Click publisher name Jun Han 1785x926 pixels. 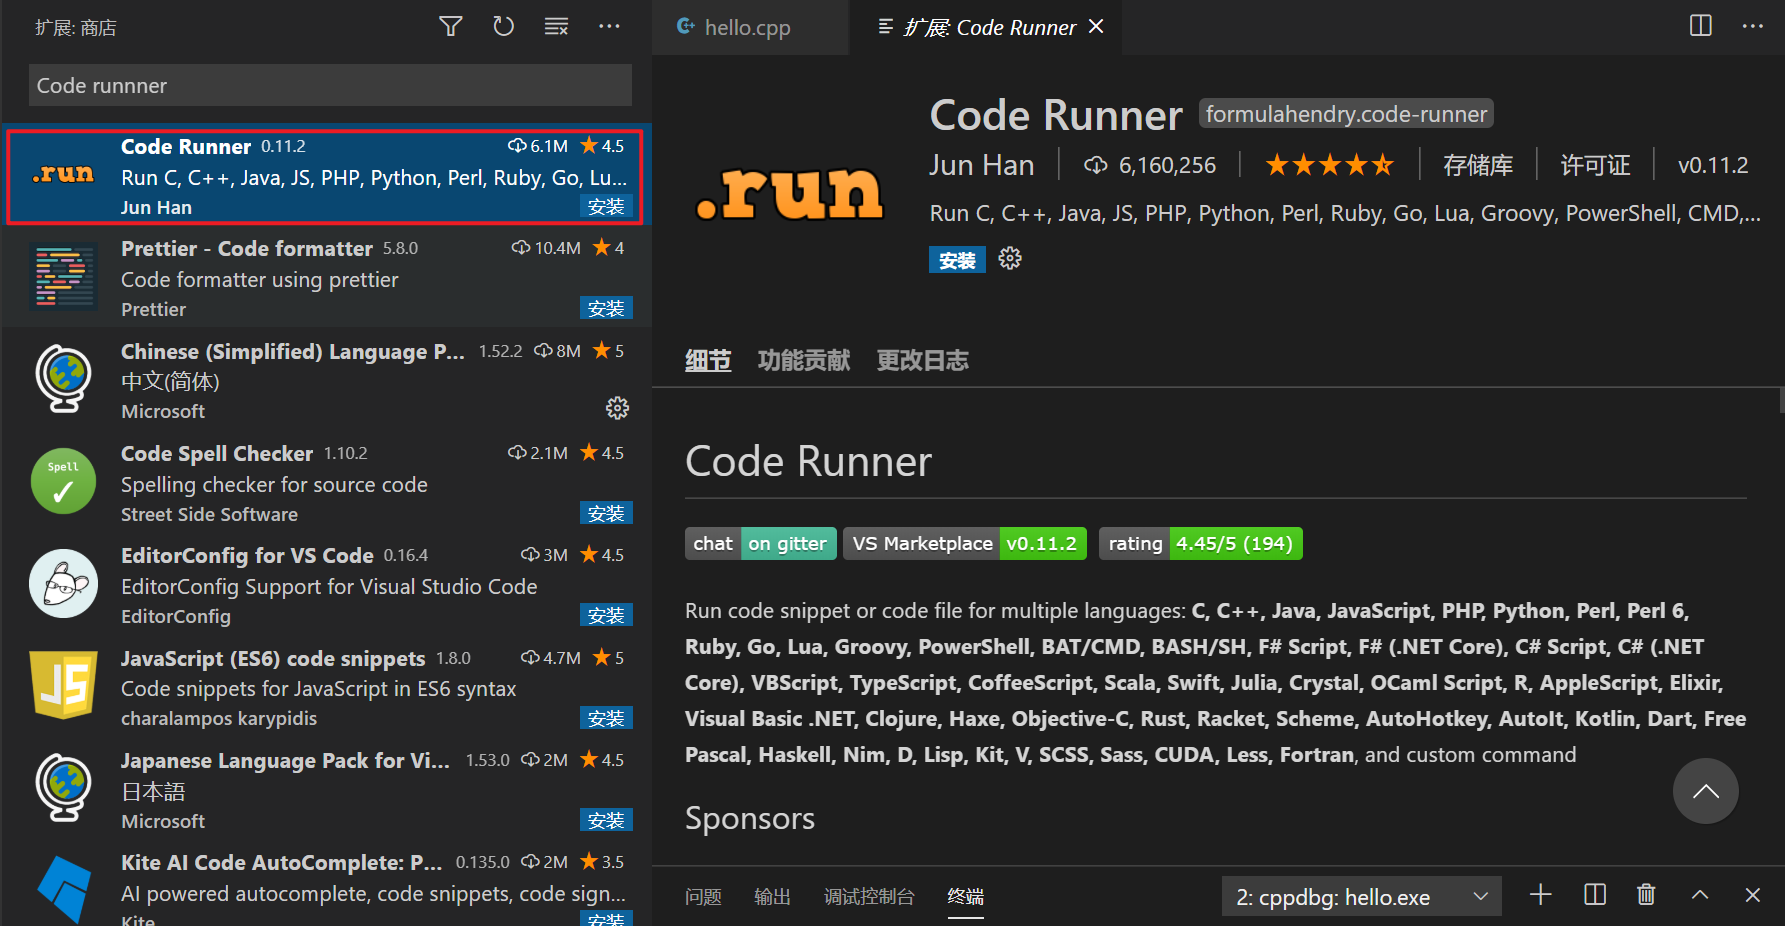click(x=981, y=165)
